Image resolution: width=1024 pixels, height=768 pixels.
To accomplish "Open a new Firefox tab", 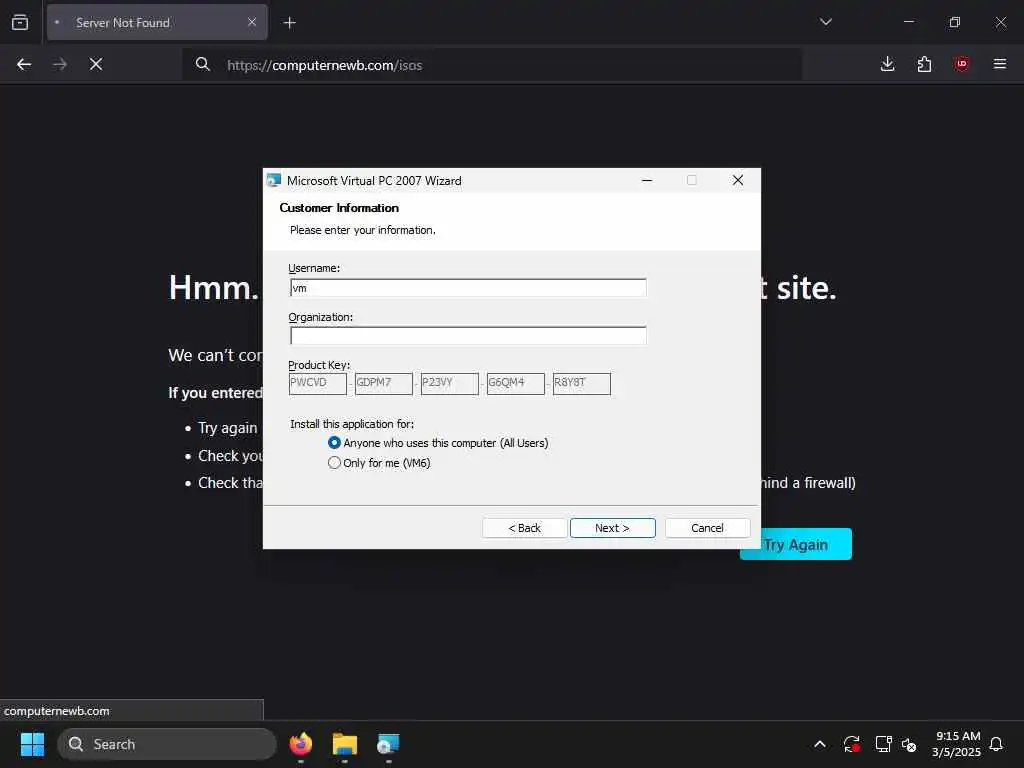I will 289,23.
